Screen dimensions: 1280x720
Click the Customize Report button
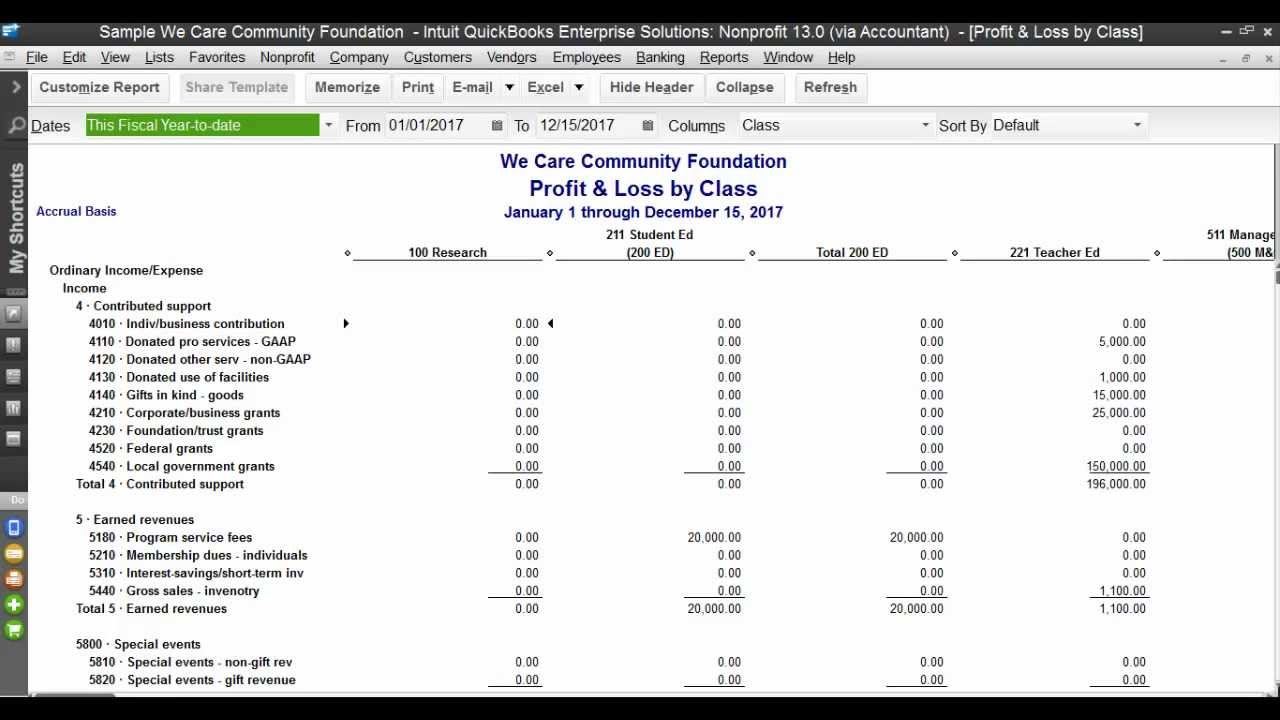99,88
